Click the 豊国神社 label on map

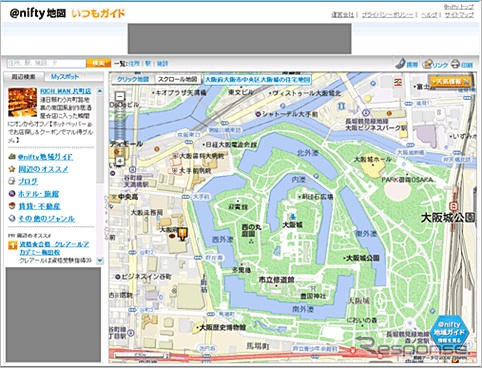click(313, 296)
